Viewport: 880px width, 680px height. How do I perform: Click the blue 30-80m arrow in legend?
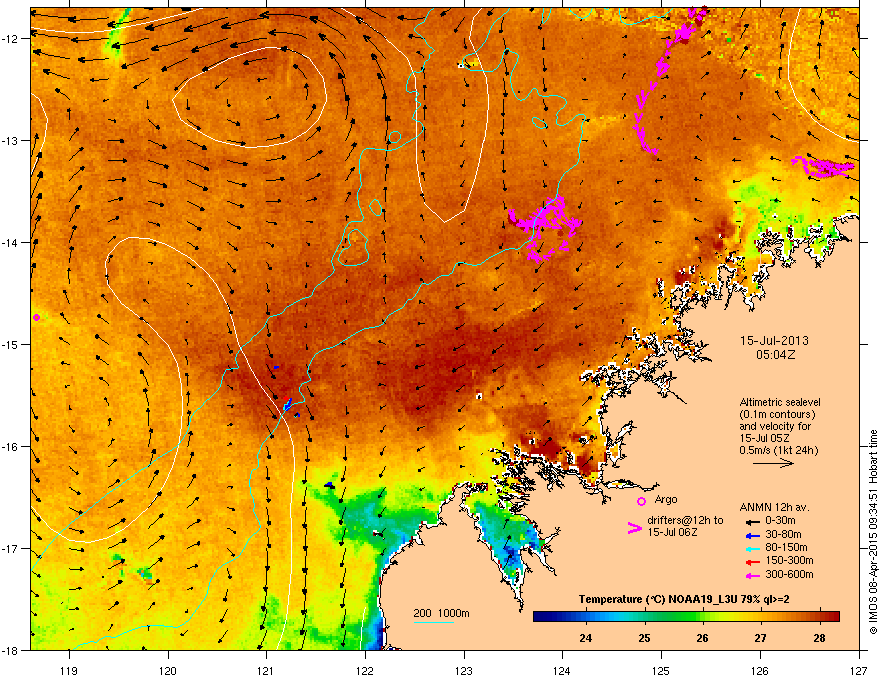(x=751, y=535)
